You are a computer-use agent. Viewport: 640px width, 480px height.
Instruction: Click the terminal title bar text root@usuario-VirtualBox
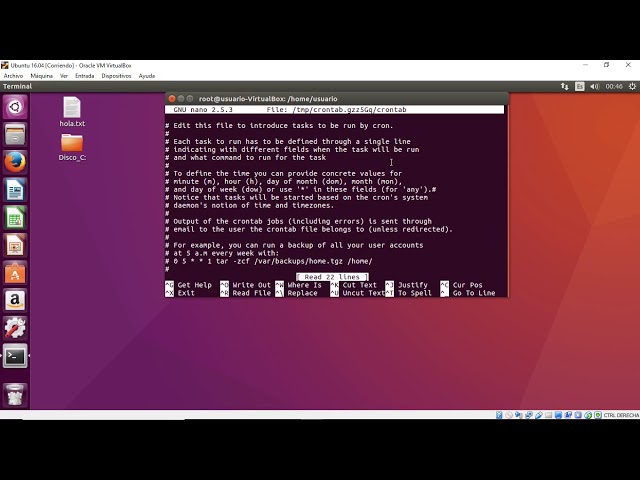268,99
